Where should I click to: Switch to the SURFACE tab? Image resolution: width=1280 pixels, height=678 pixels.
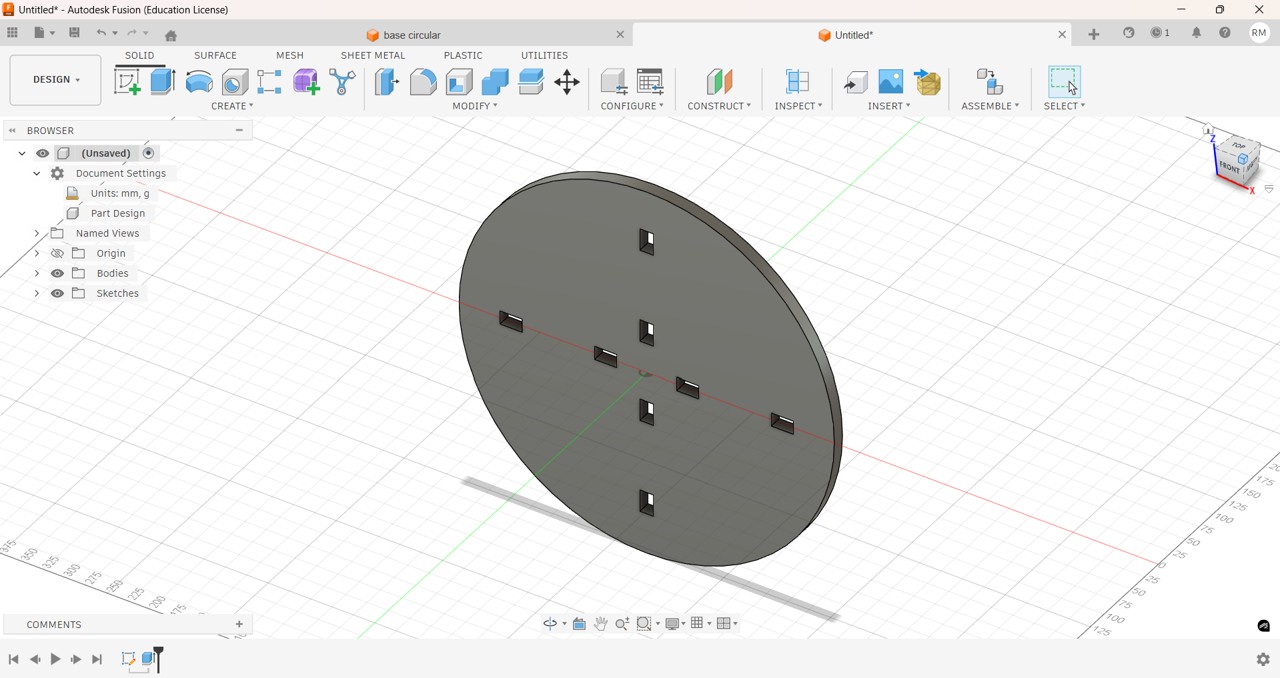[215, 56]
